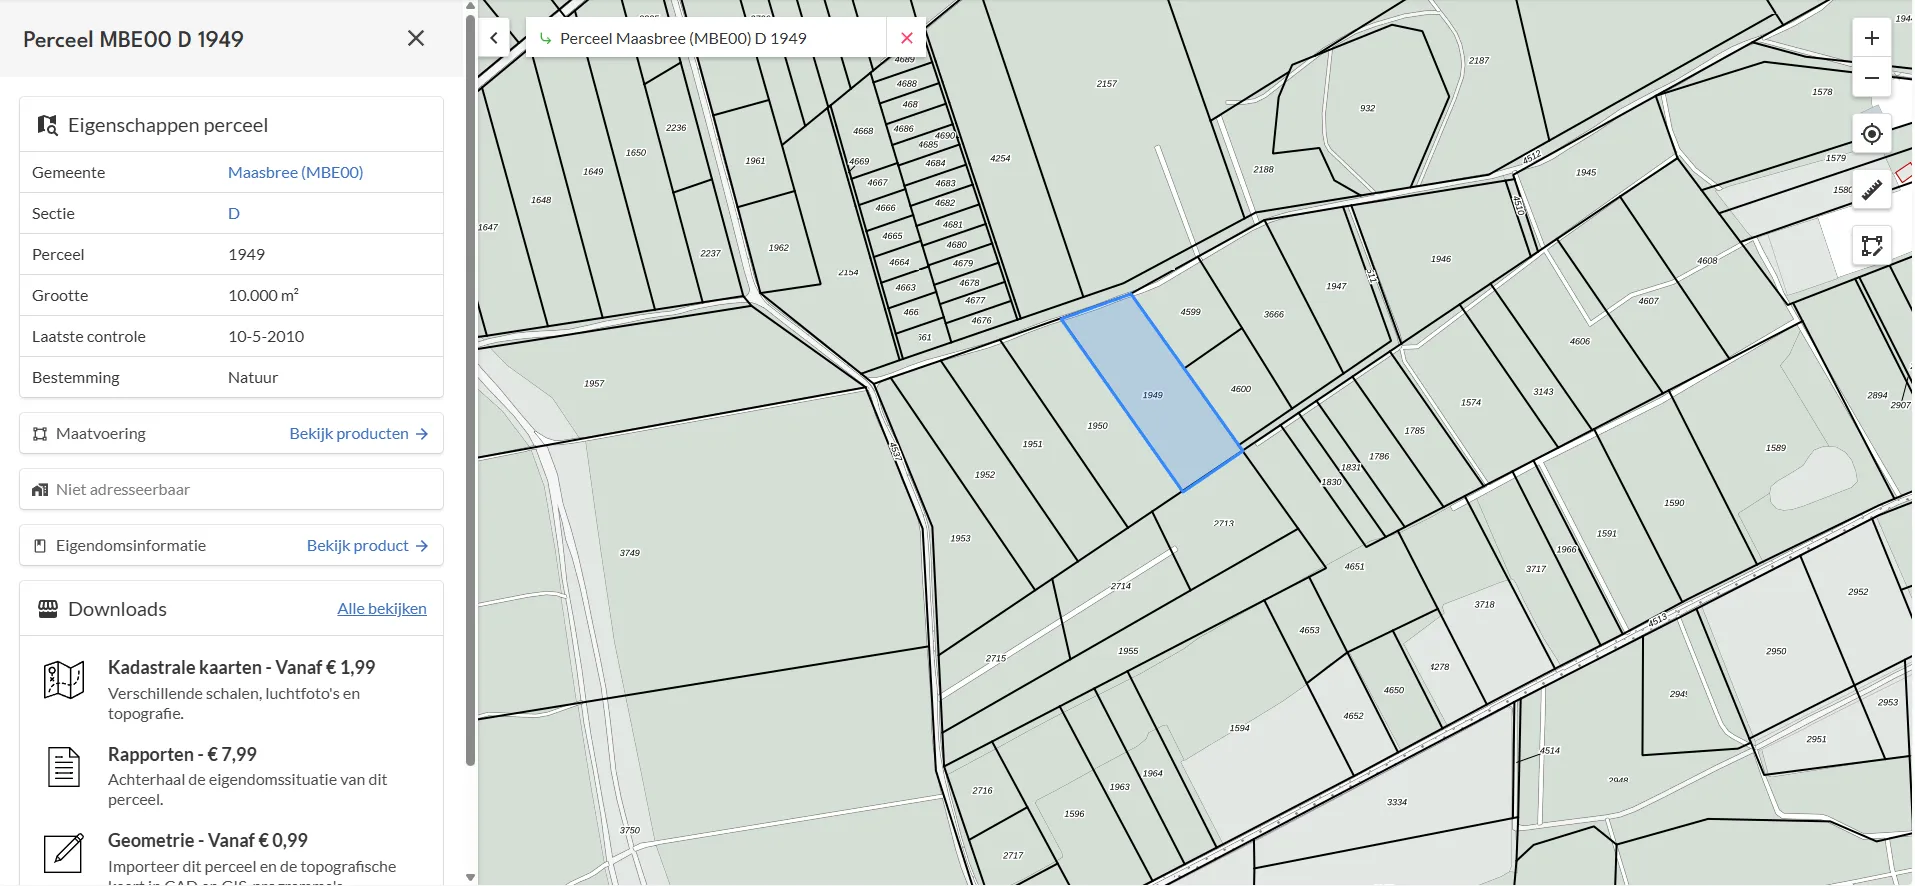Select parcel 1946 on the map
This screenshot has width=1915, height=886.
point(1441,259)
